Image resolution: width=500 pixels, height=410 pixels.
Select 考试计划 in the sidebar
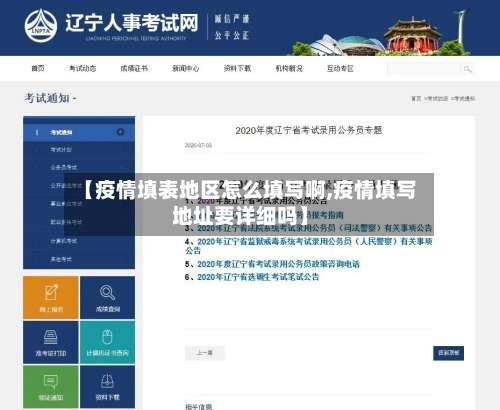pos(61,149)
